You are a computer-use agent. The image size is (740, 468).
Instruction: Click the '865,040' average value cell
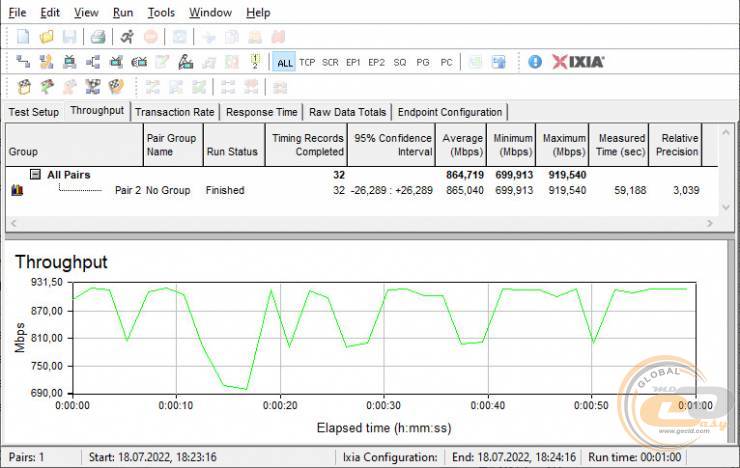(x=465, y=190)
